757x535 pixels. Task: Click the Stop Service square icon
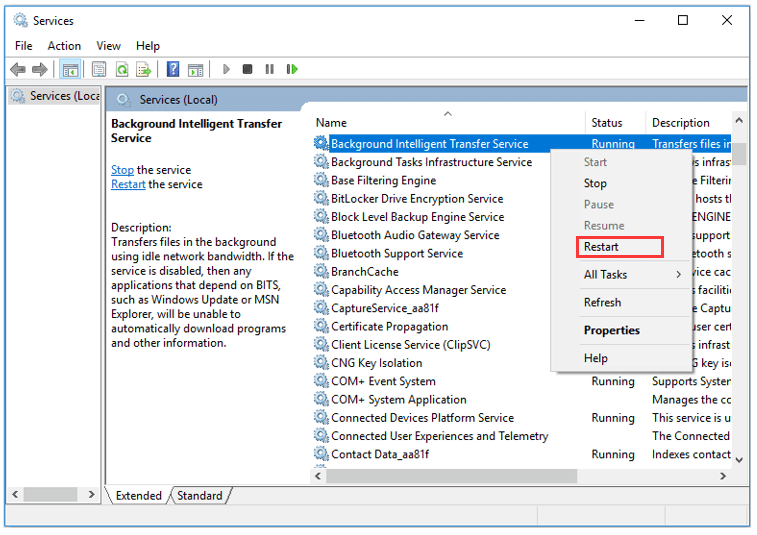(x=247, y=70)
